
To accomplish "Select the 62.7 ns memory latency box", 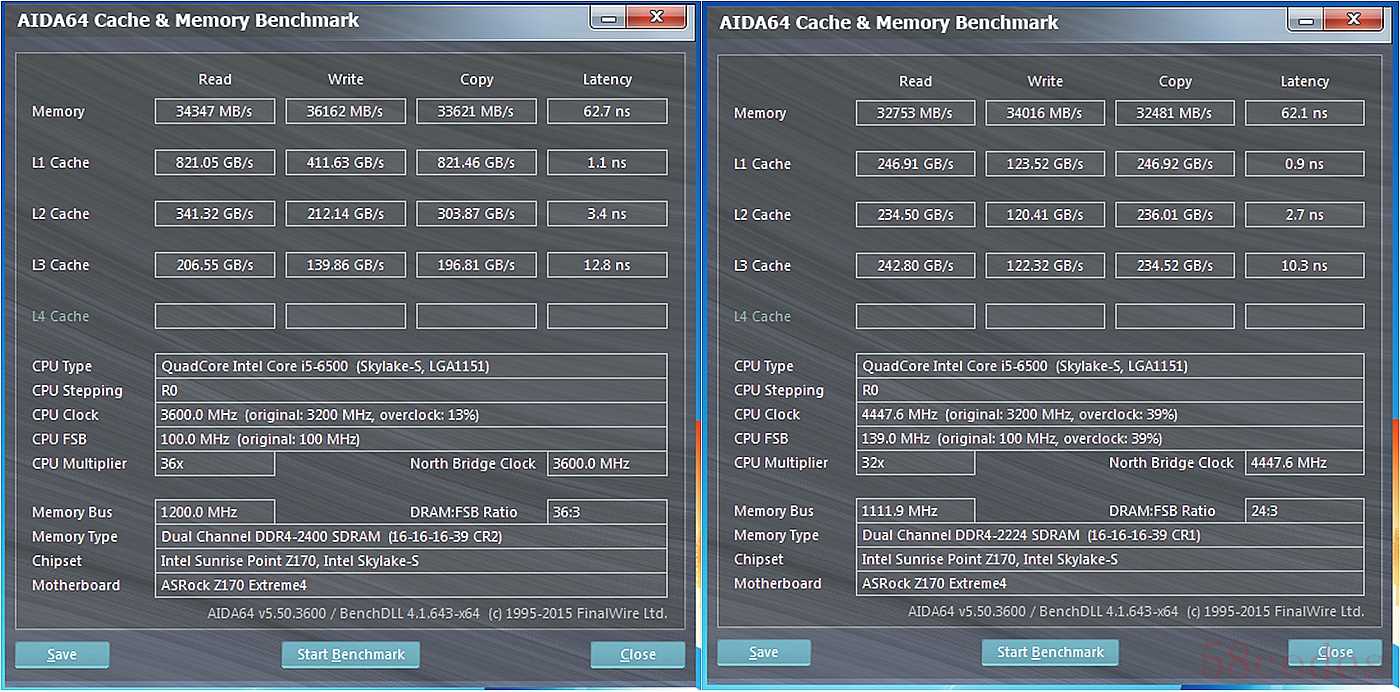I will 607,111.
